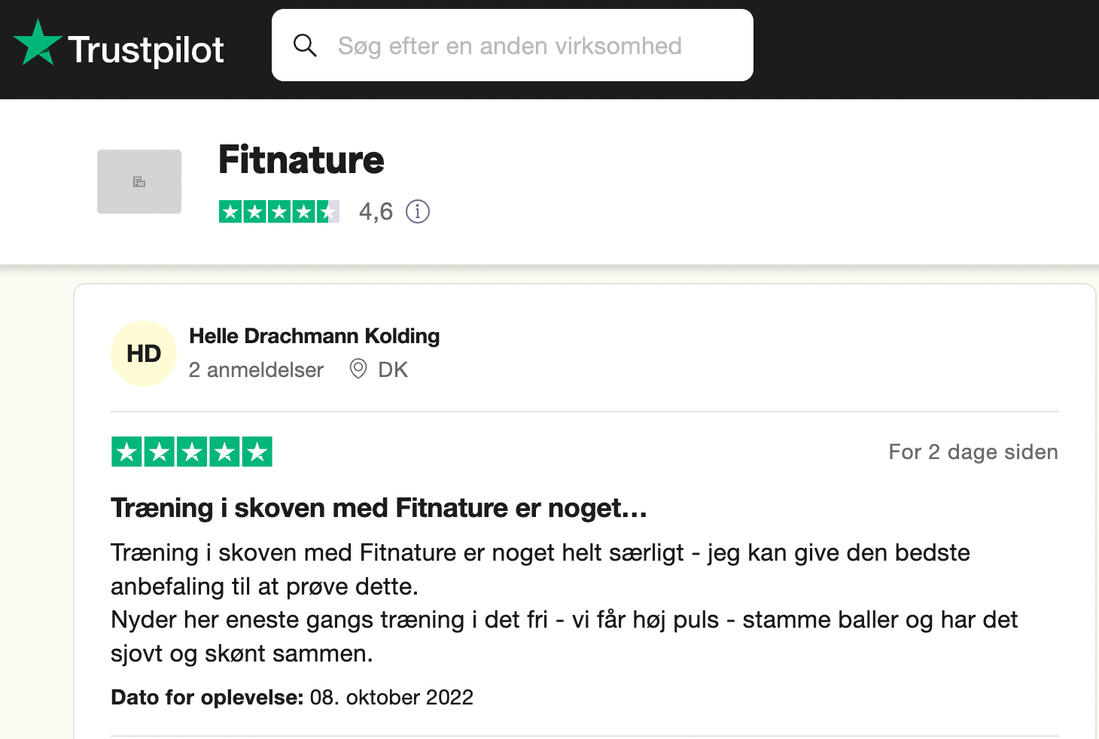
Task: Click the Fitnature company logo placeholder
Action: tap(139, 182)
